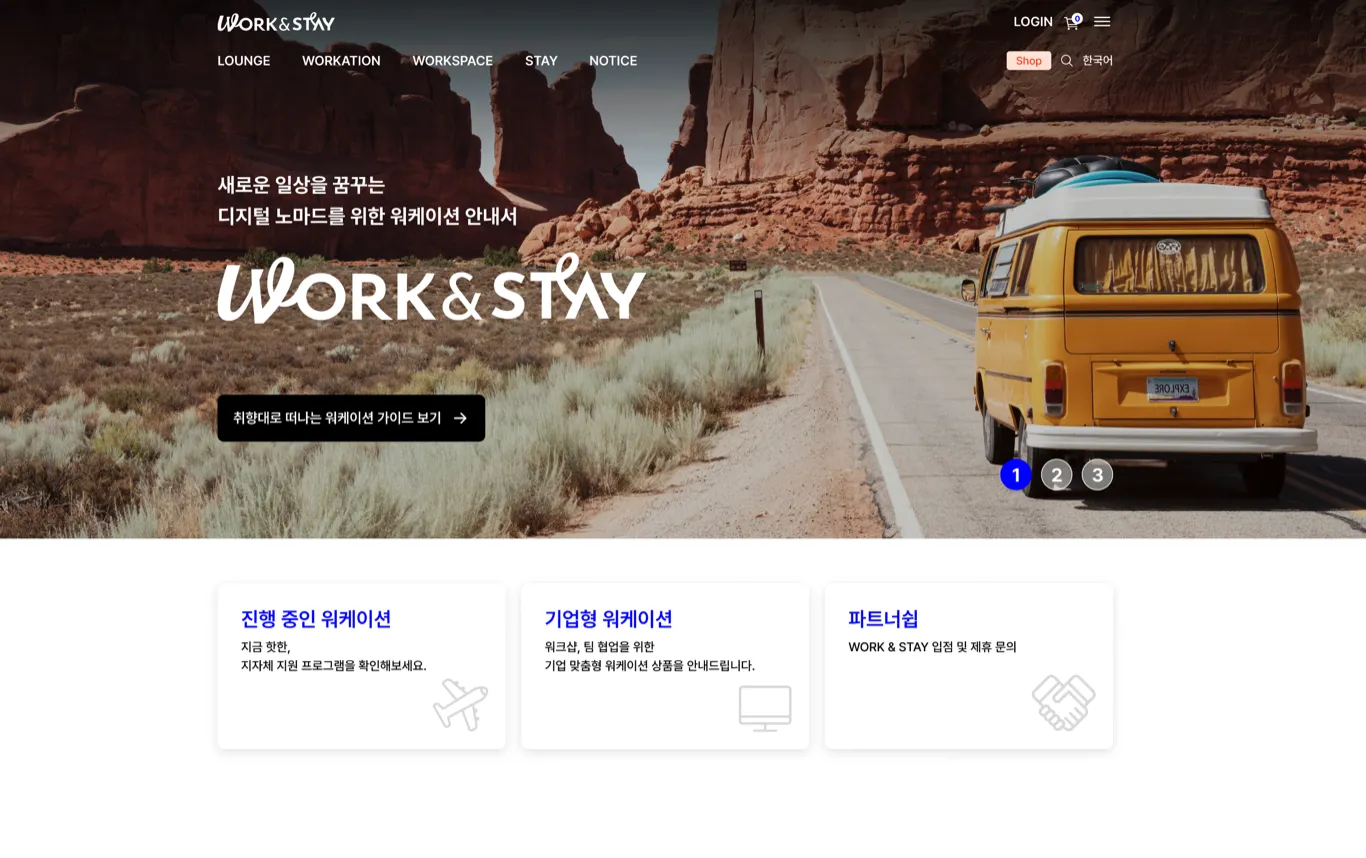Image resolution: width=1366 pixels, height=858 pixels.
Task: Select slide 1 indicator
Action: [1016, 475]
